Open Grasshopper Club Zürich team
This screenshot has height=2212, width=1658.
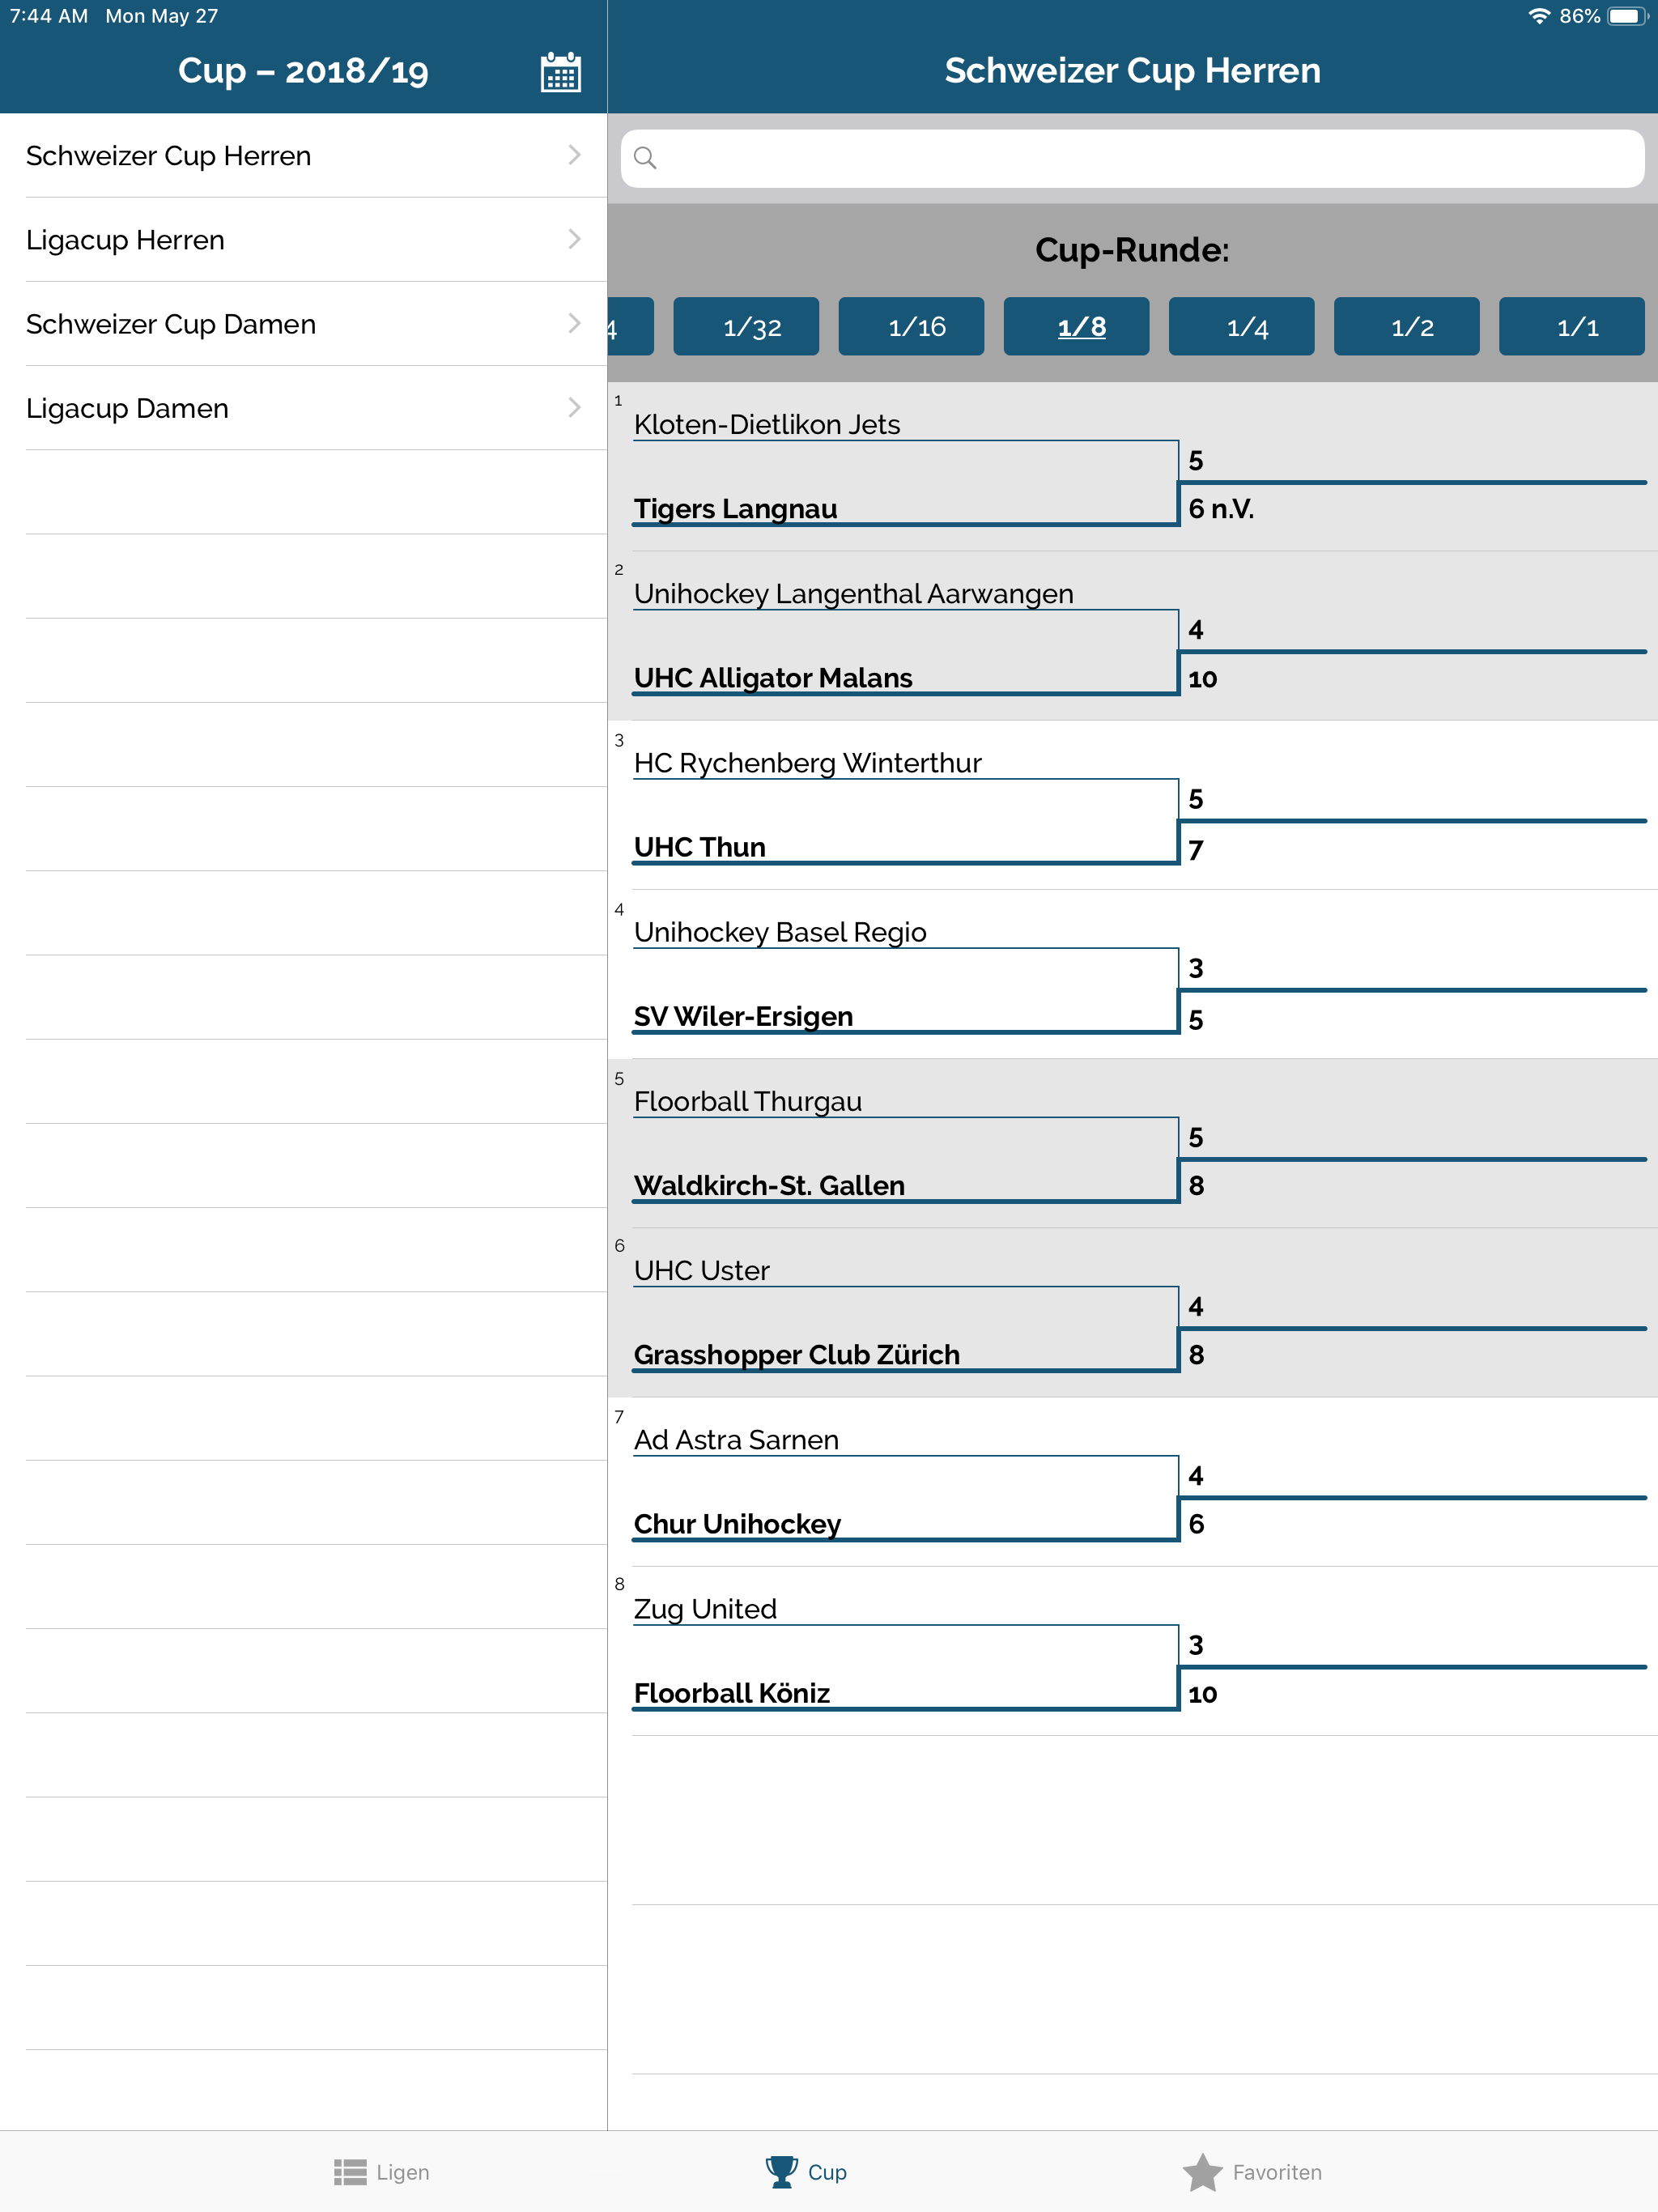[796, 1354]
